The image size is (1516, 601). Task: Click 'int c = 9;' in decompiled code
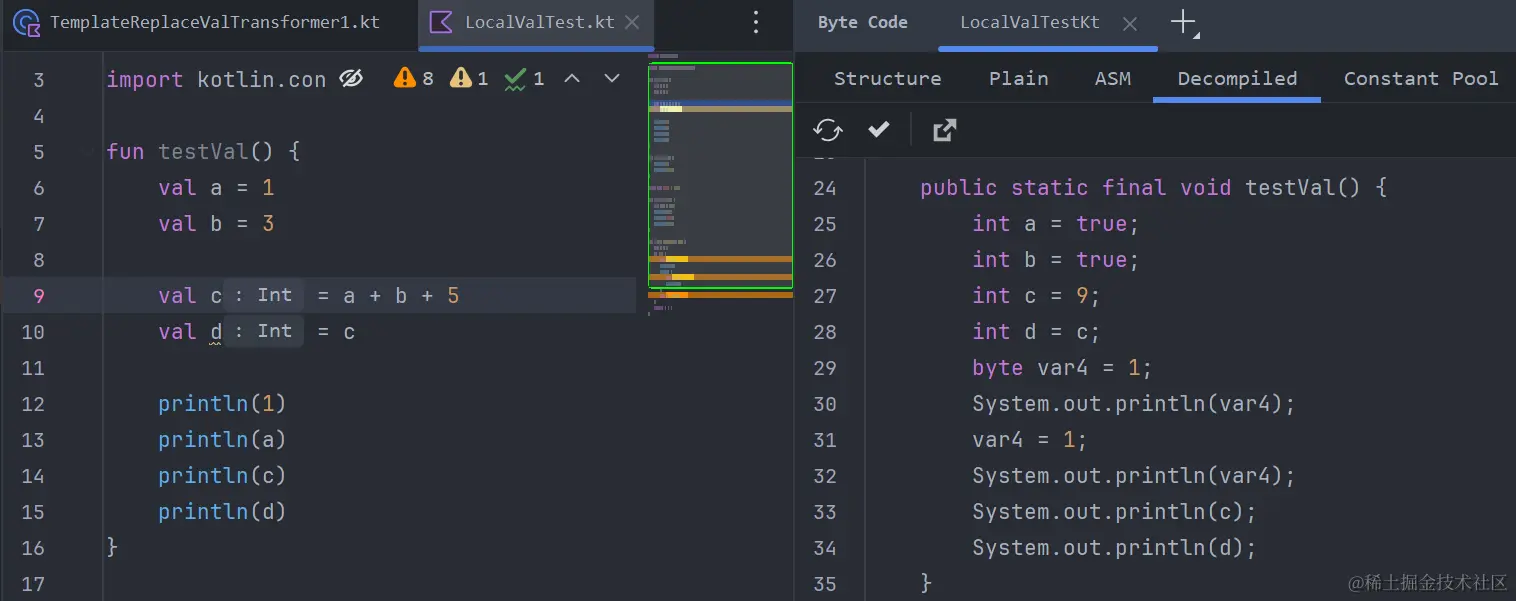1036,295
